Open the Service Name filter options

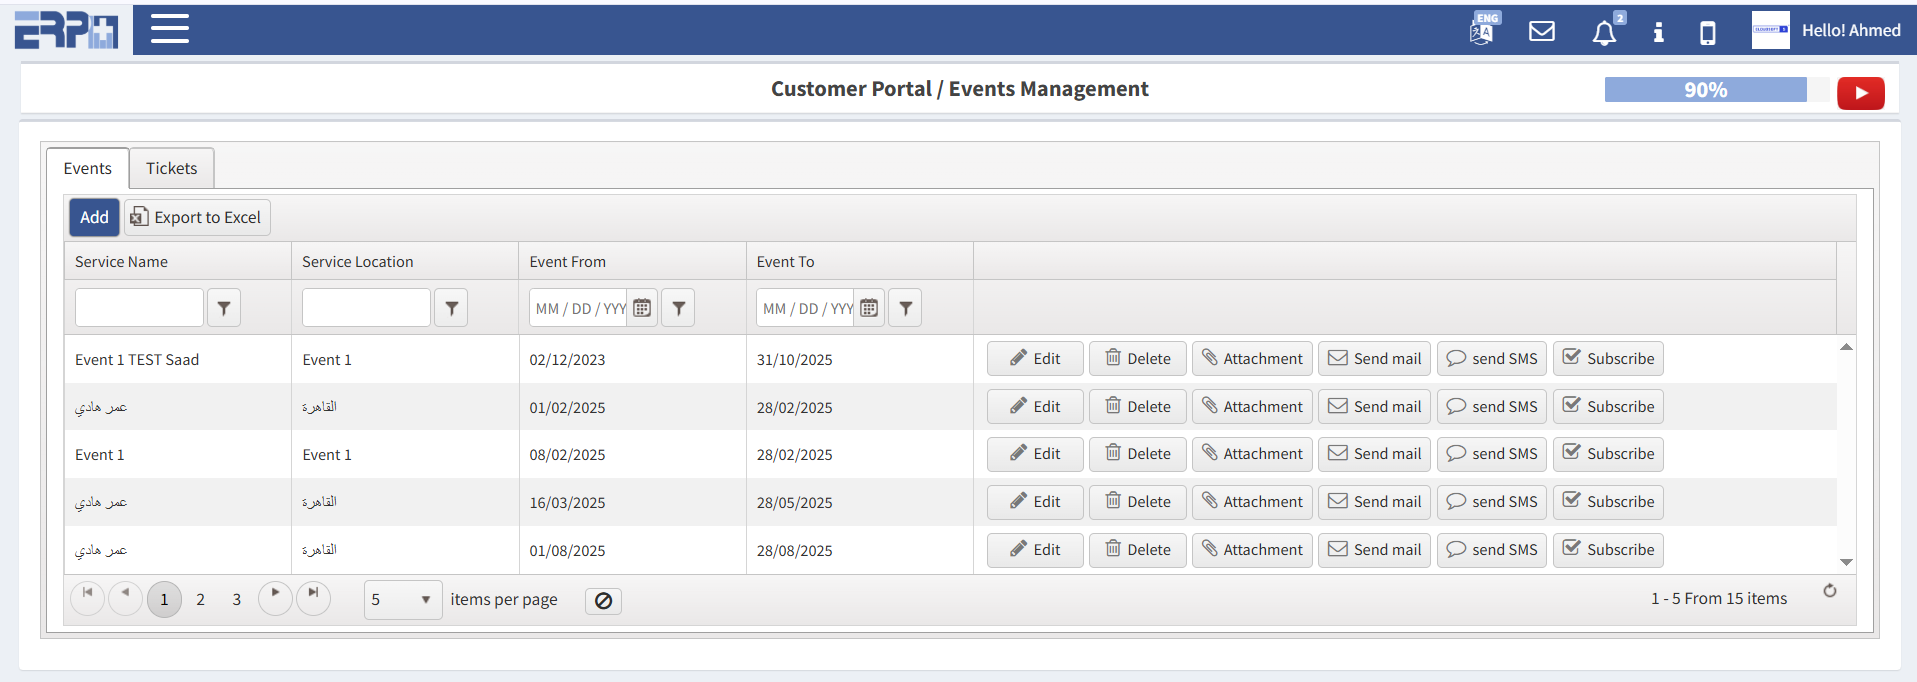coord(224,308)
